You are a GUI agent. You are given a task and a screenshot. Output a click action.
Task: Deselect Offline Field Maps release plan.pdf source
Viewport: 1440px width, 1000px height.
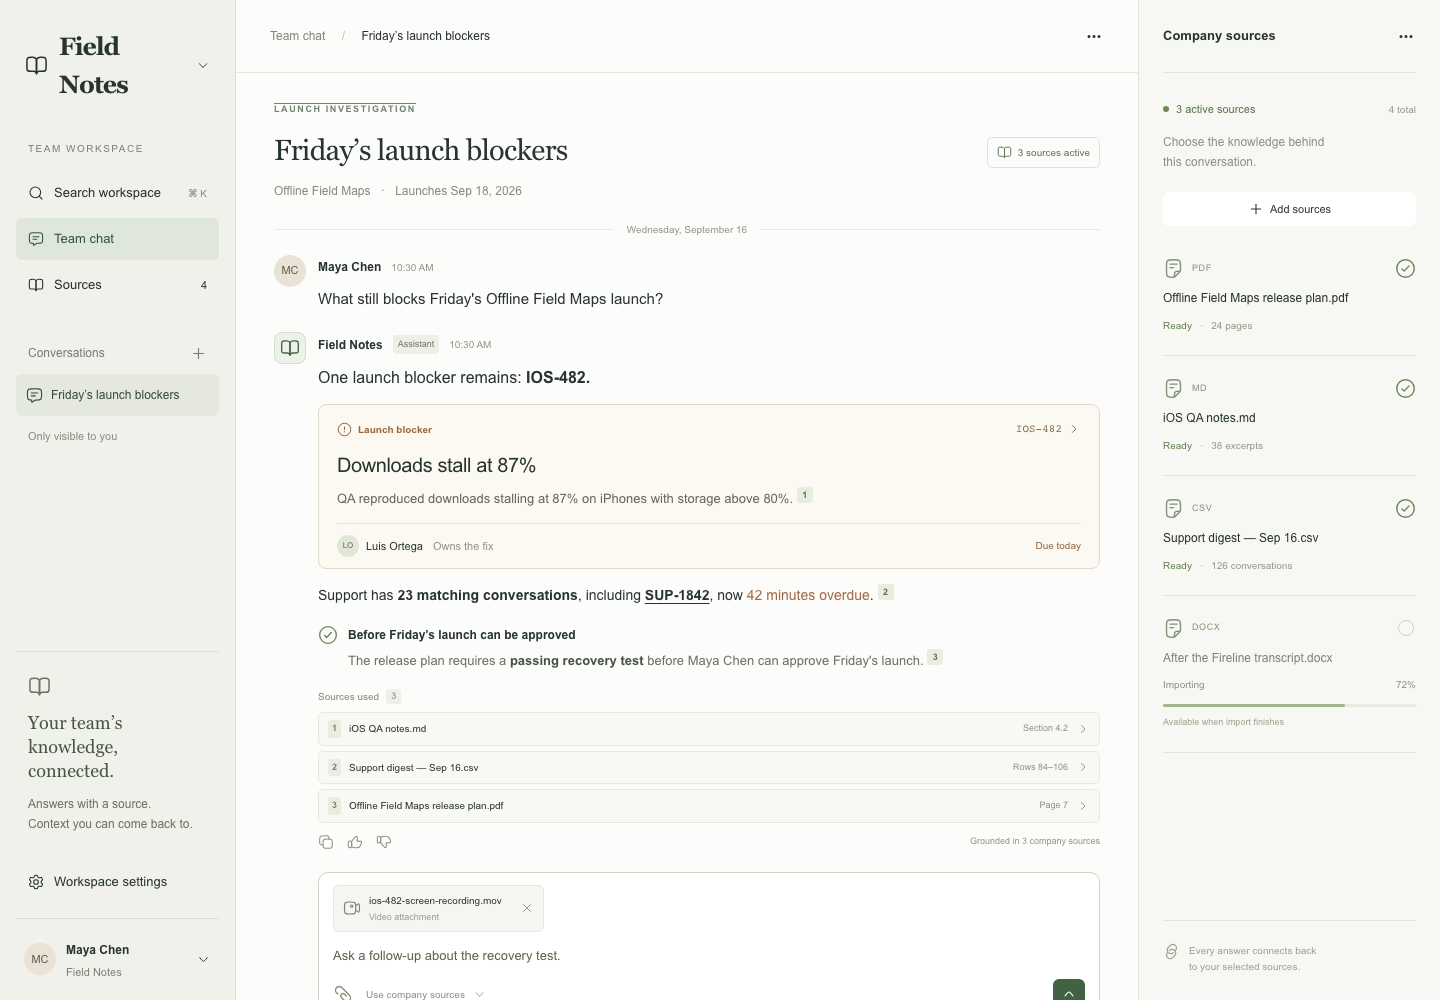coord(1405,268)
